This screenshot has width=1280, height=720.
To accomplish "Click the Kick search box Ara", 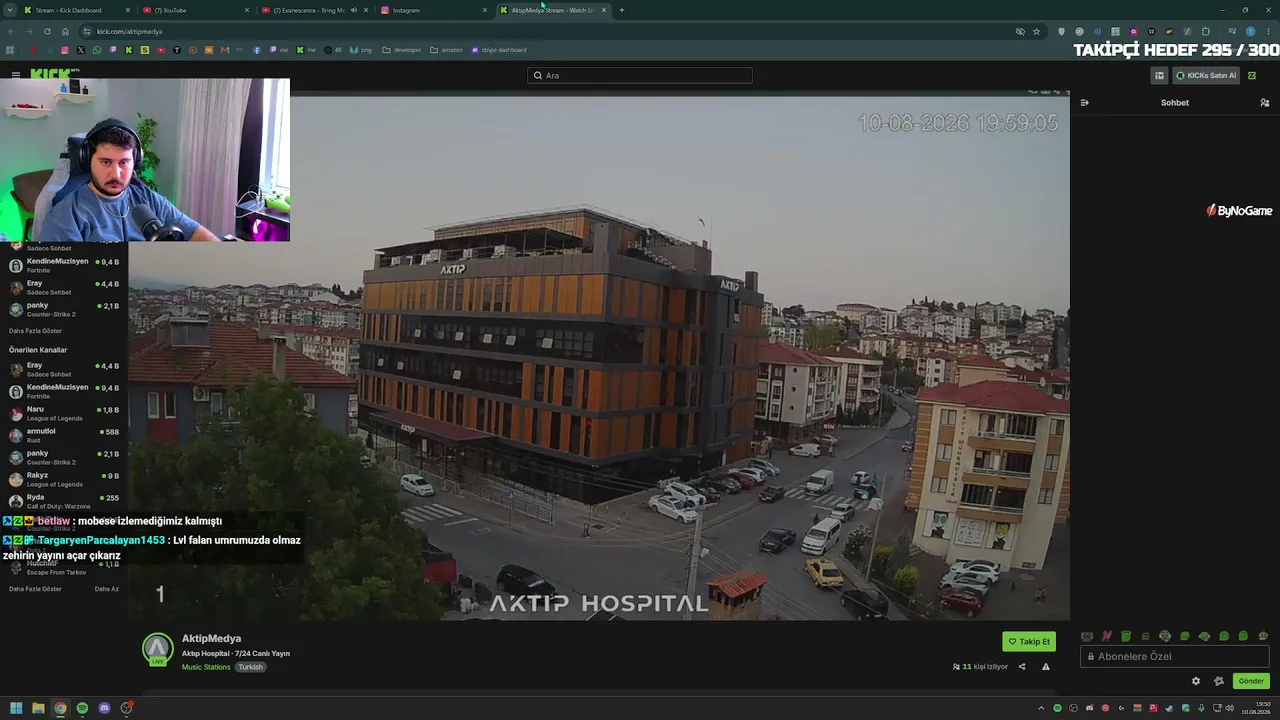I will [640, 75].
